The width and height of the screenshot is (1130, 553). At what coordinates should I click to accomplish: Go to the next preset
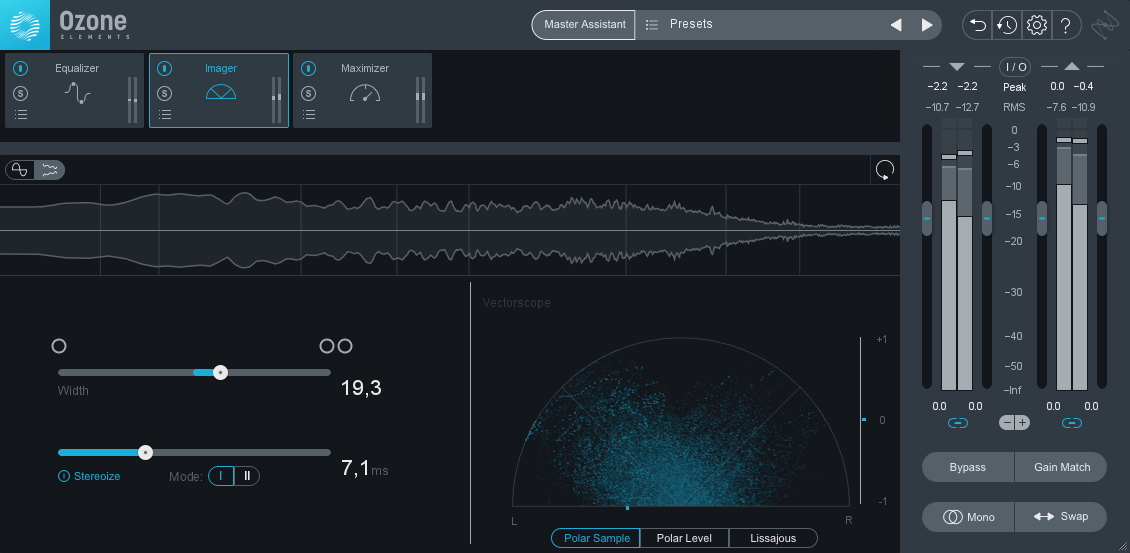pos(927,25)
